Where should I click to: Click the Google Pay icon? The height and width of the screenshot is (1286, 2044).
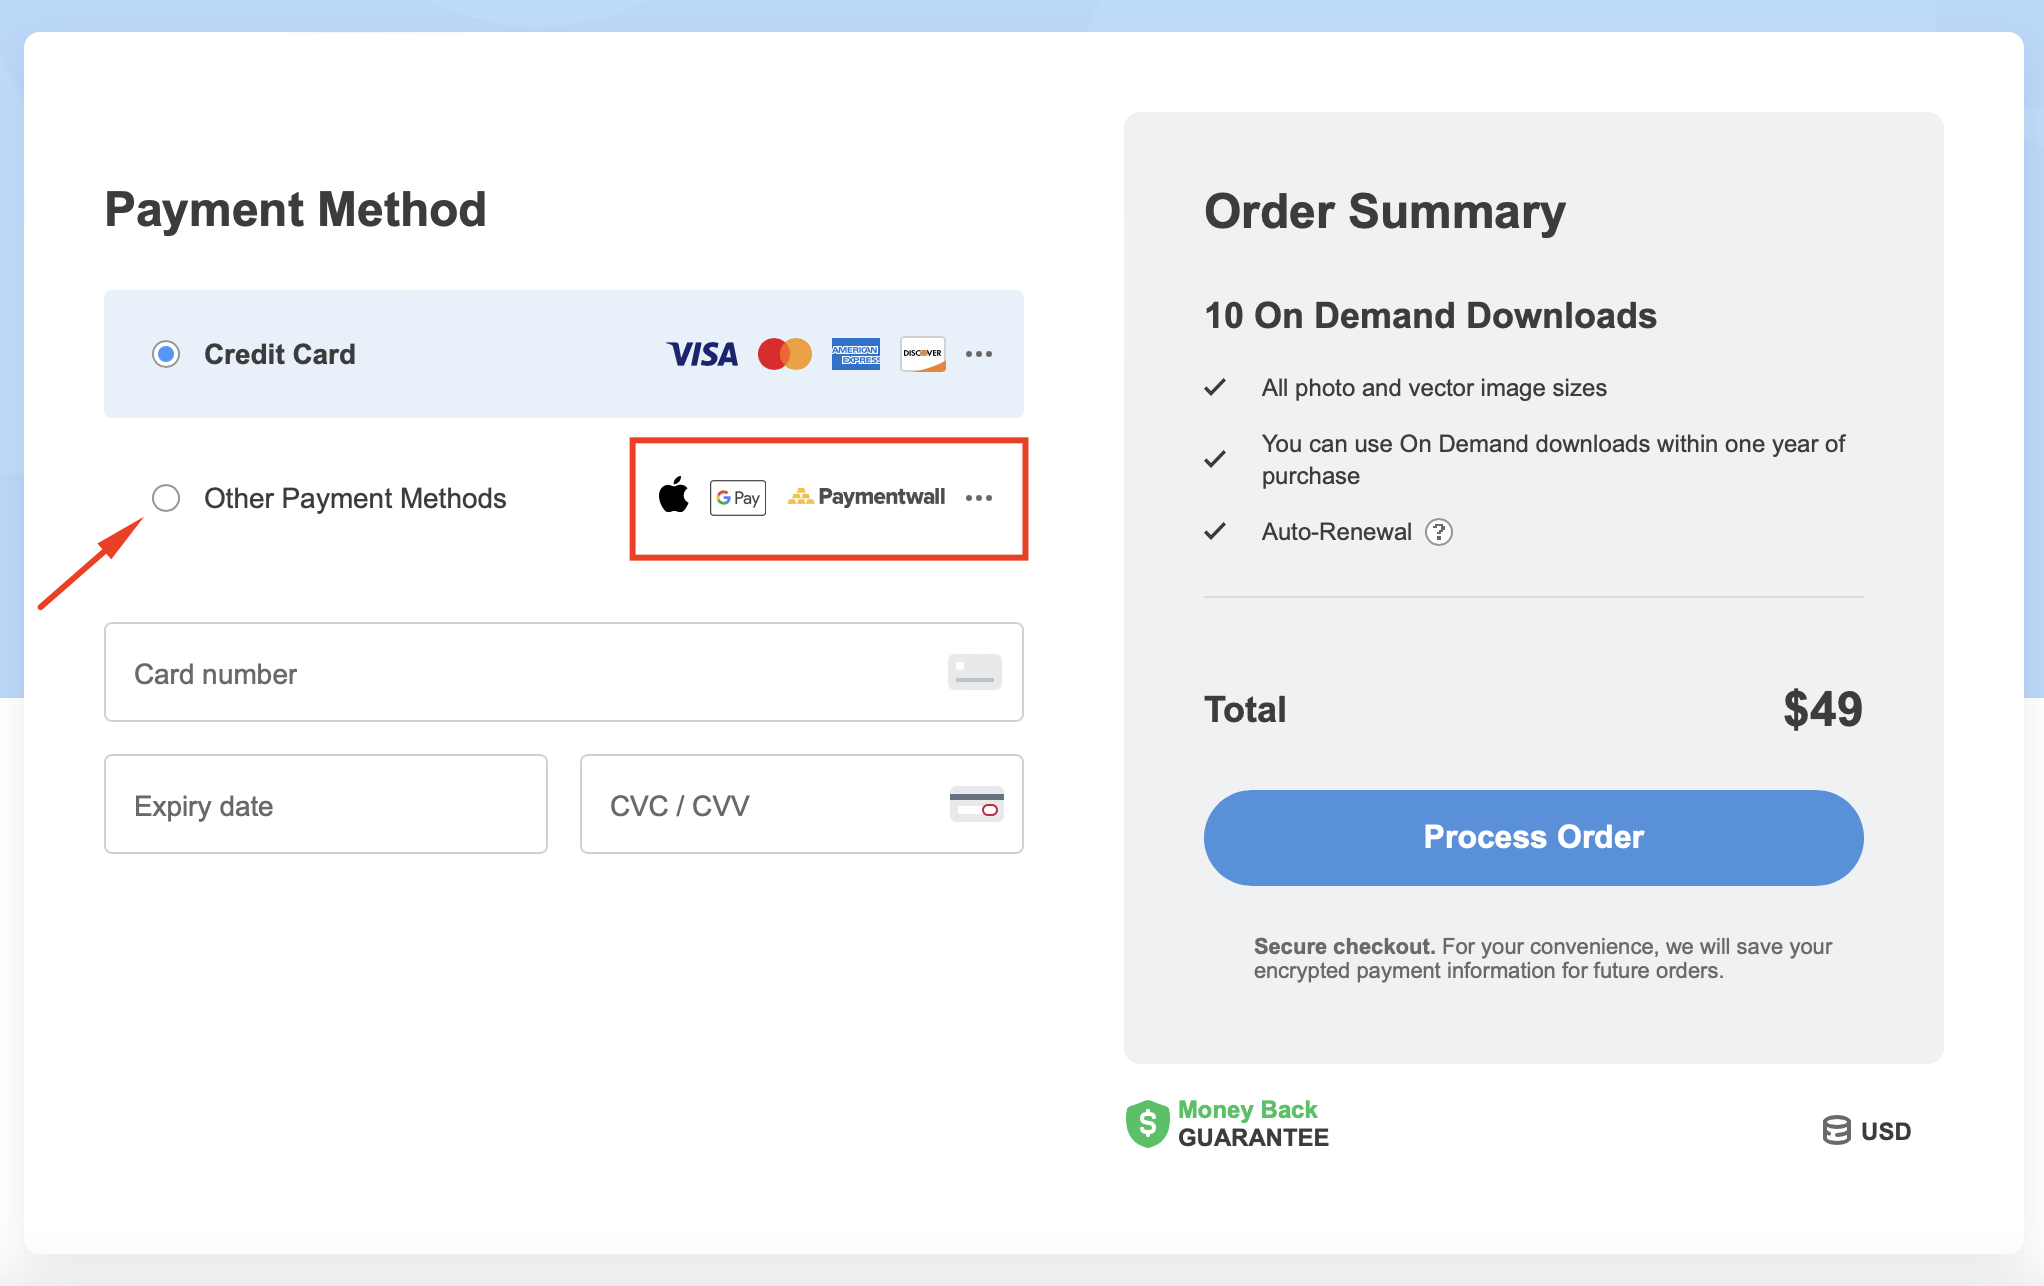(x=737, y=497)
